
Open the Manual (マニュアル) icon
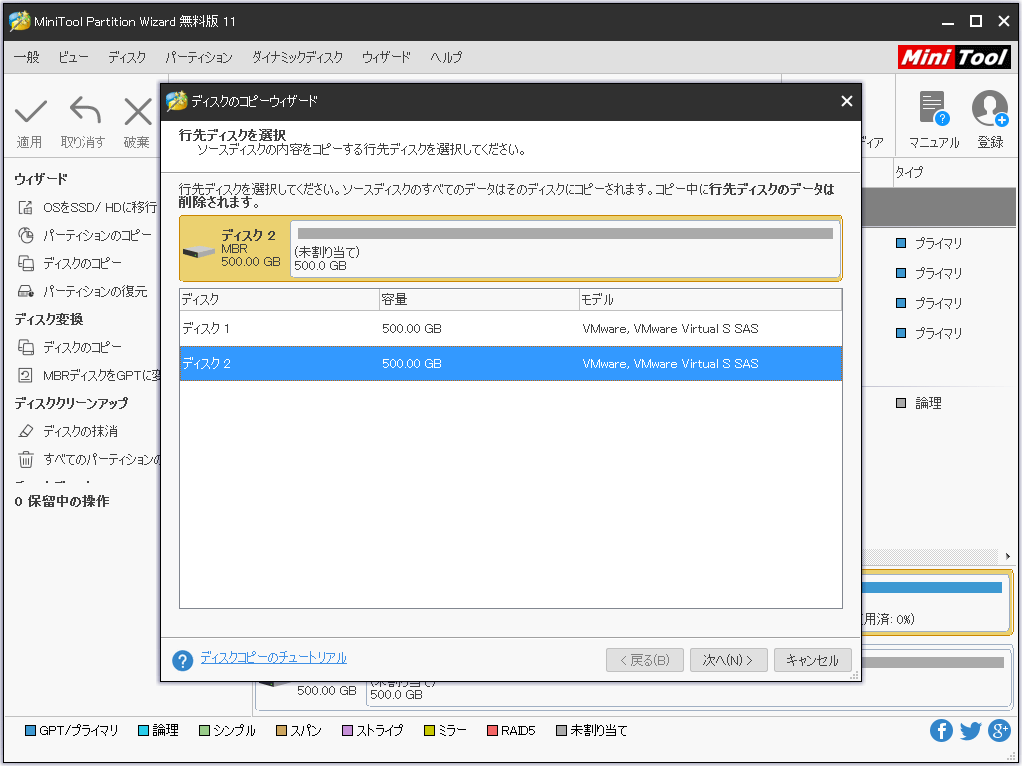tap(933, 109)
